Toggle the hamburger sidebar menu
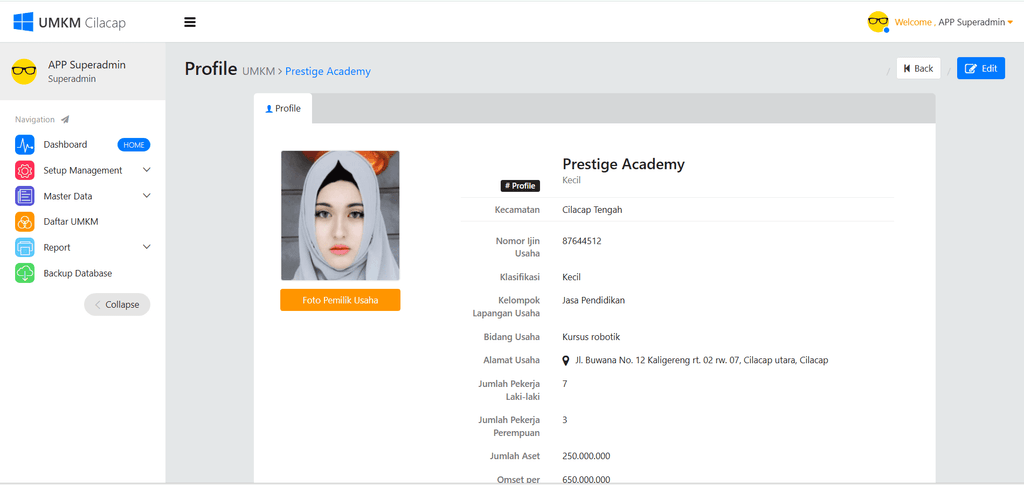 (190, 22)
